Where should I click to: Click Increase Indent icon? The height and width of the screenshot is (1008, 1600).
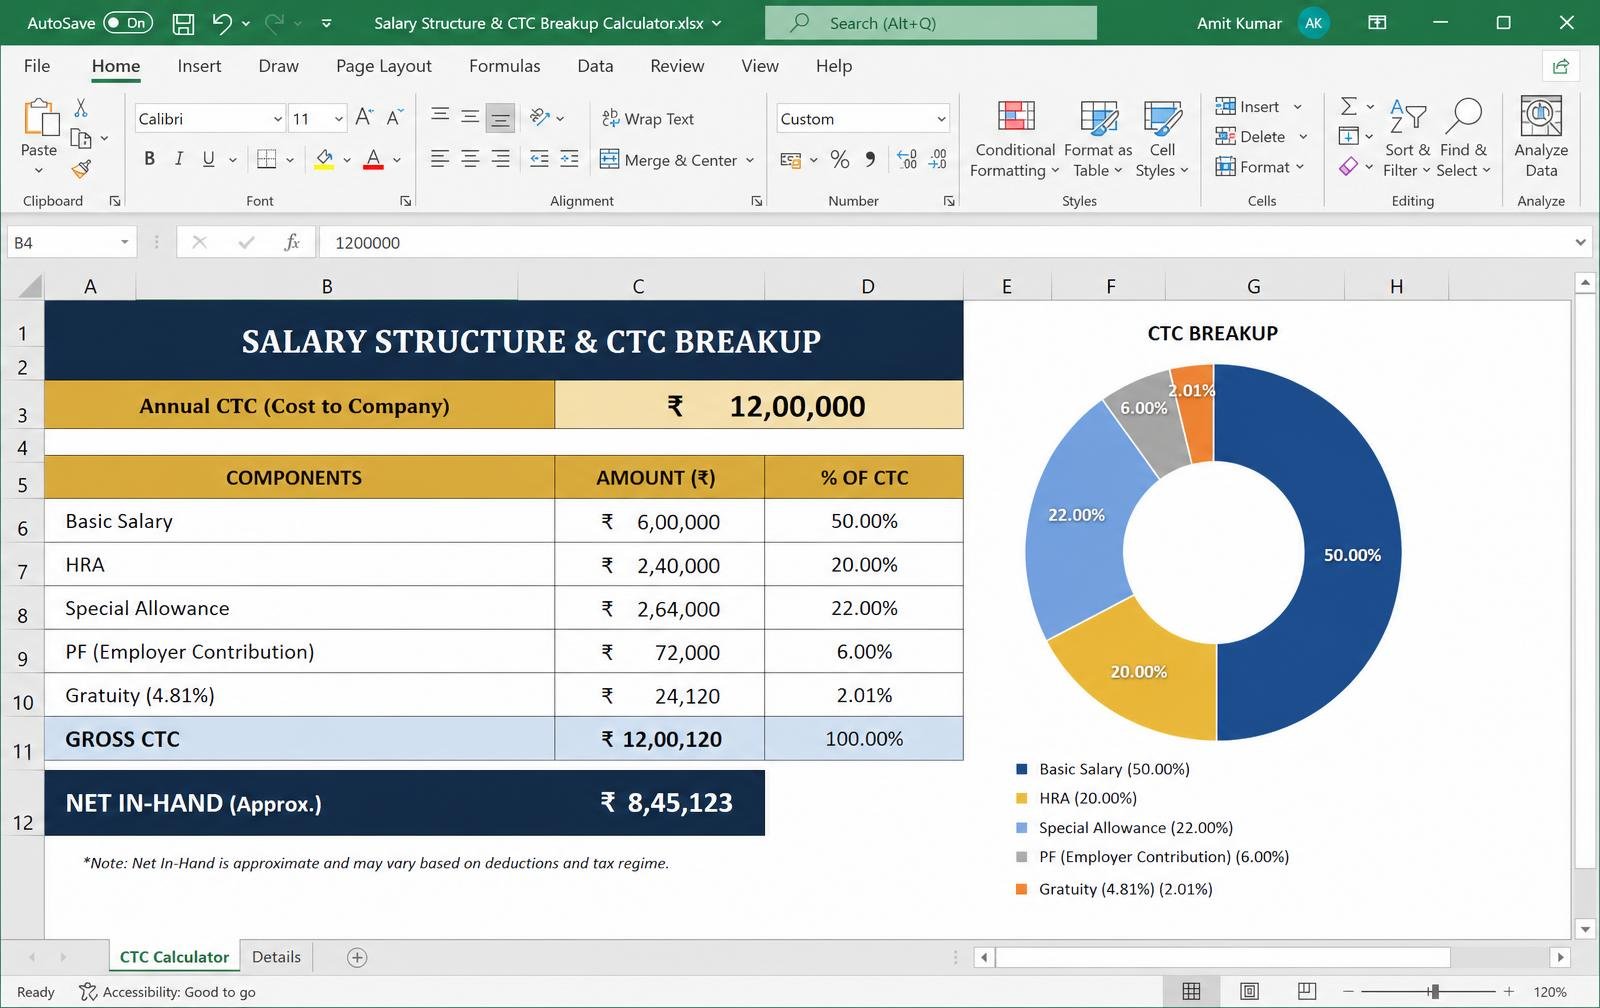point(569,159)
